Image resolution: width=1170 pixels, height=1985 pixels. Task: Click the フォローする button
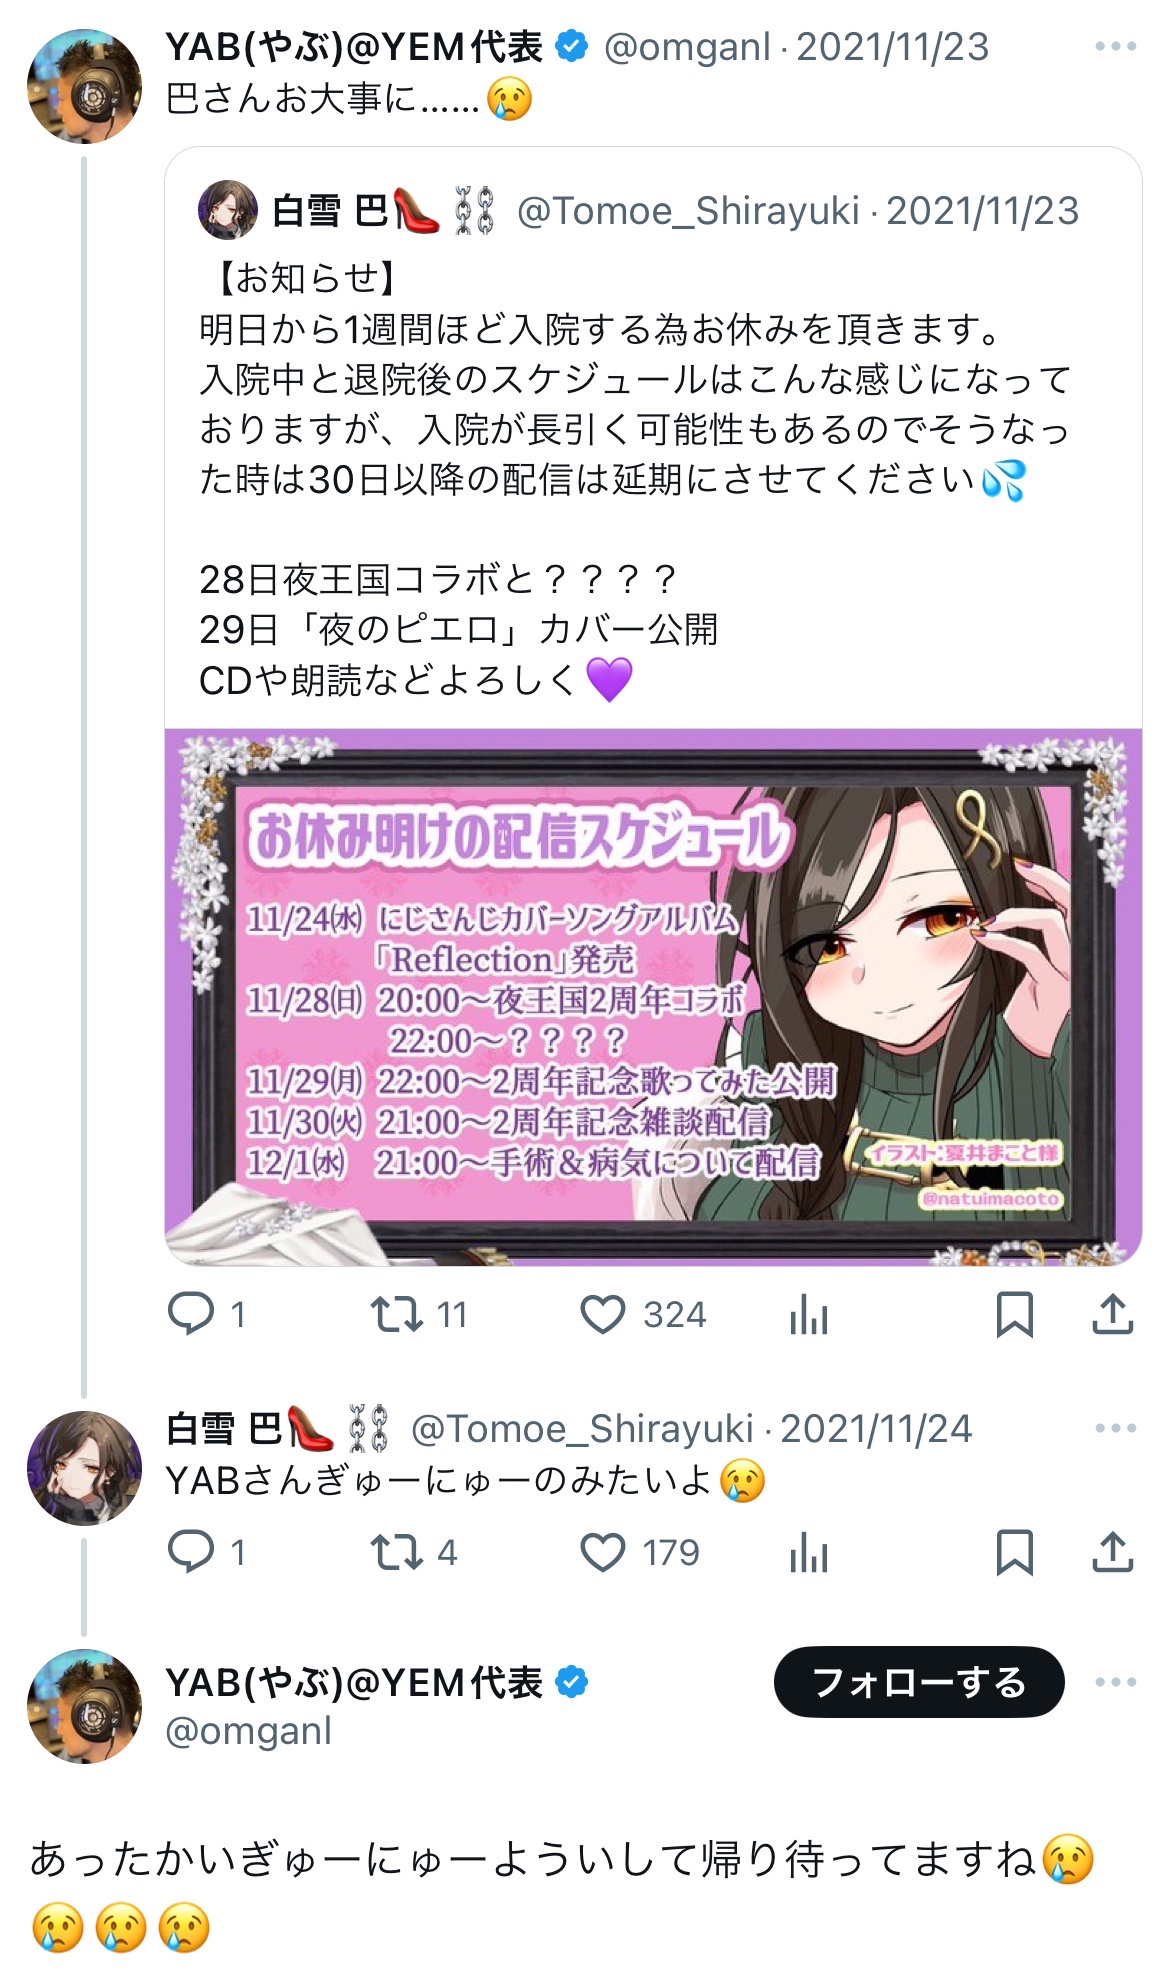[x=919, y=1682]
